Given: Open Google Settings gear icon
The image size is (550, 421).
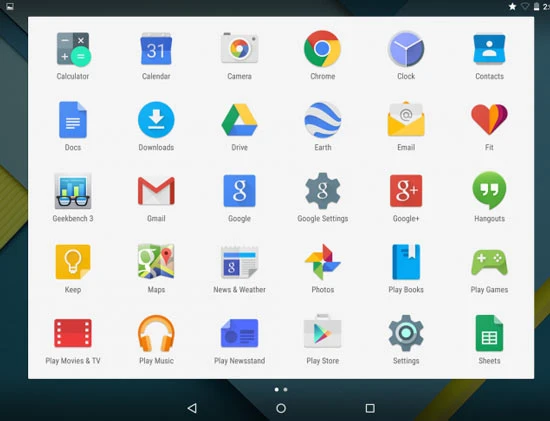Looking at the screenshot, I should [322, 191].
